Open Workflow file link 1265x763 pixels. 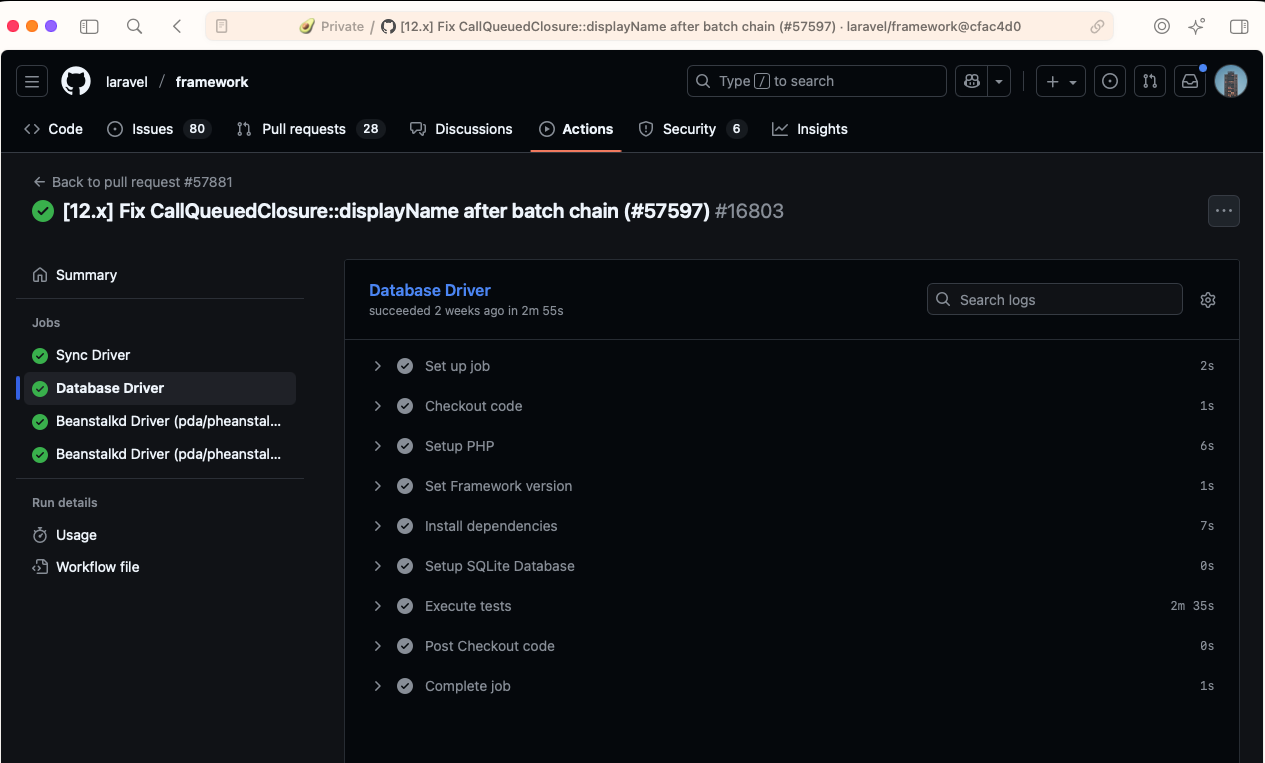click(x=160, y=567)
